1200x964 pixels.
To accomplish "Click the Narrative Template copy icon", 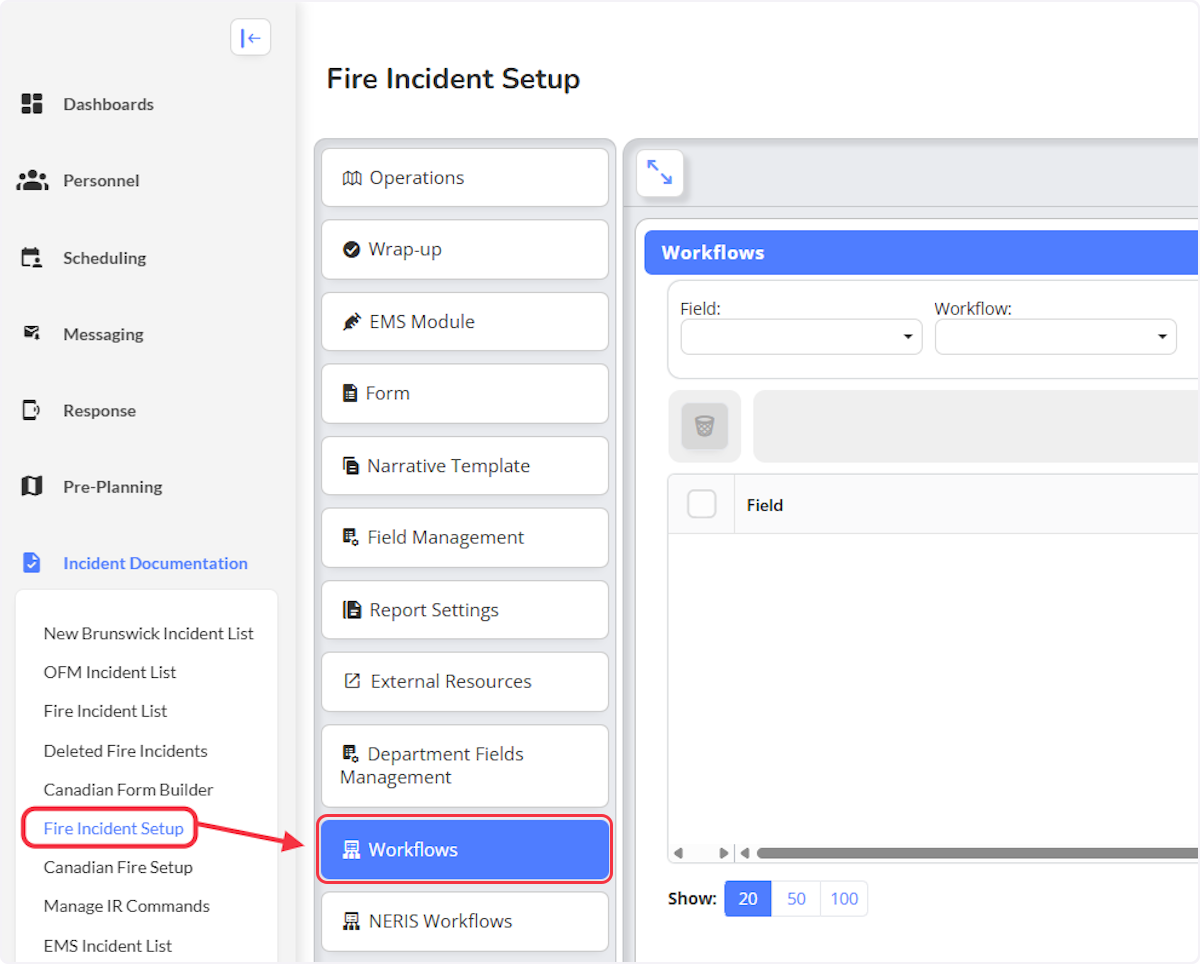I will tap(351, 466).
